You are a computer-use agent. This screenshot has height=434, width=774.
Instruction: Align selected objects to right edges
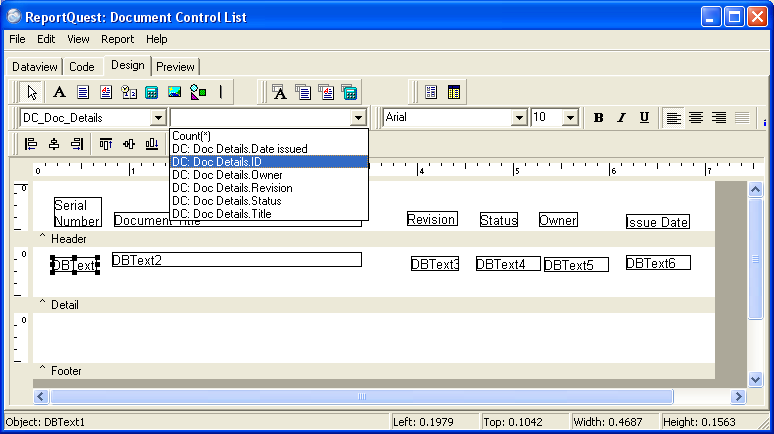point(77,144)
